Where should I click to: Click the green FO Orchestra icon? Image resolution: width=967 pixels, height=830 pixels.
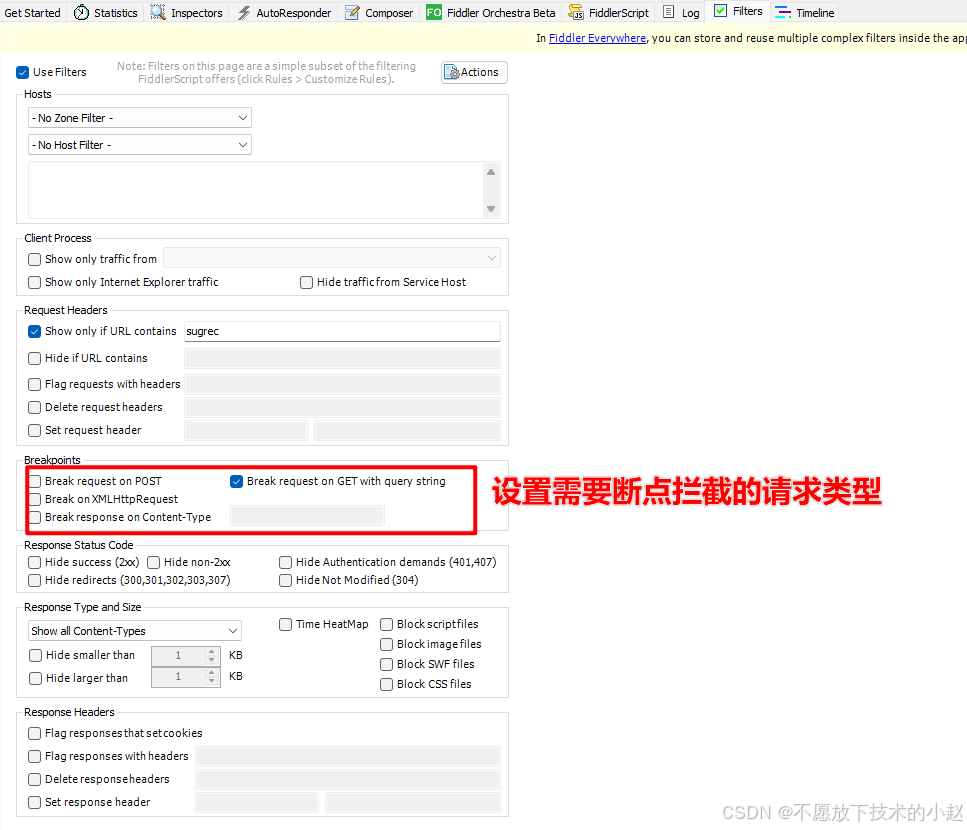pyautogui.click(x=434, y=12)
